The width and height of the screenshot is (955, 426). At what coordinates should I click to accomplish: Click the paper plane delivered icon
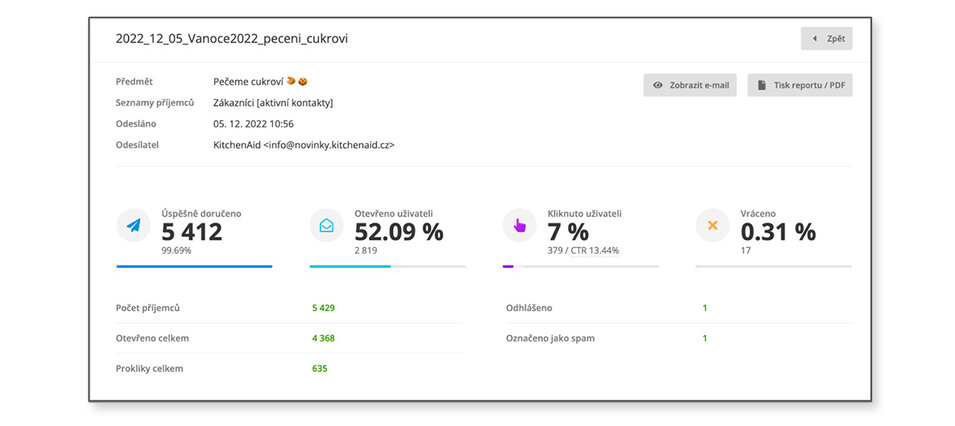pos(133,226)
